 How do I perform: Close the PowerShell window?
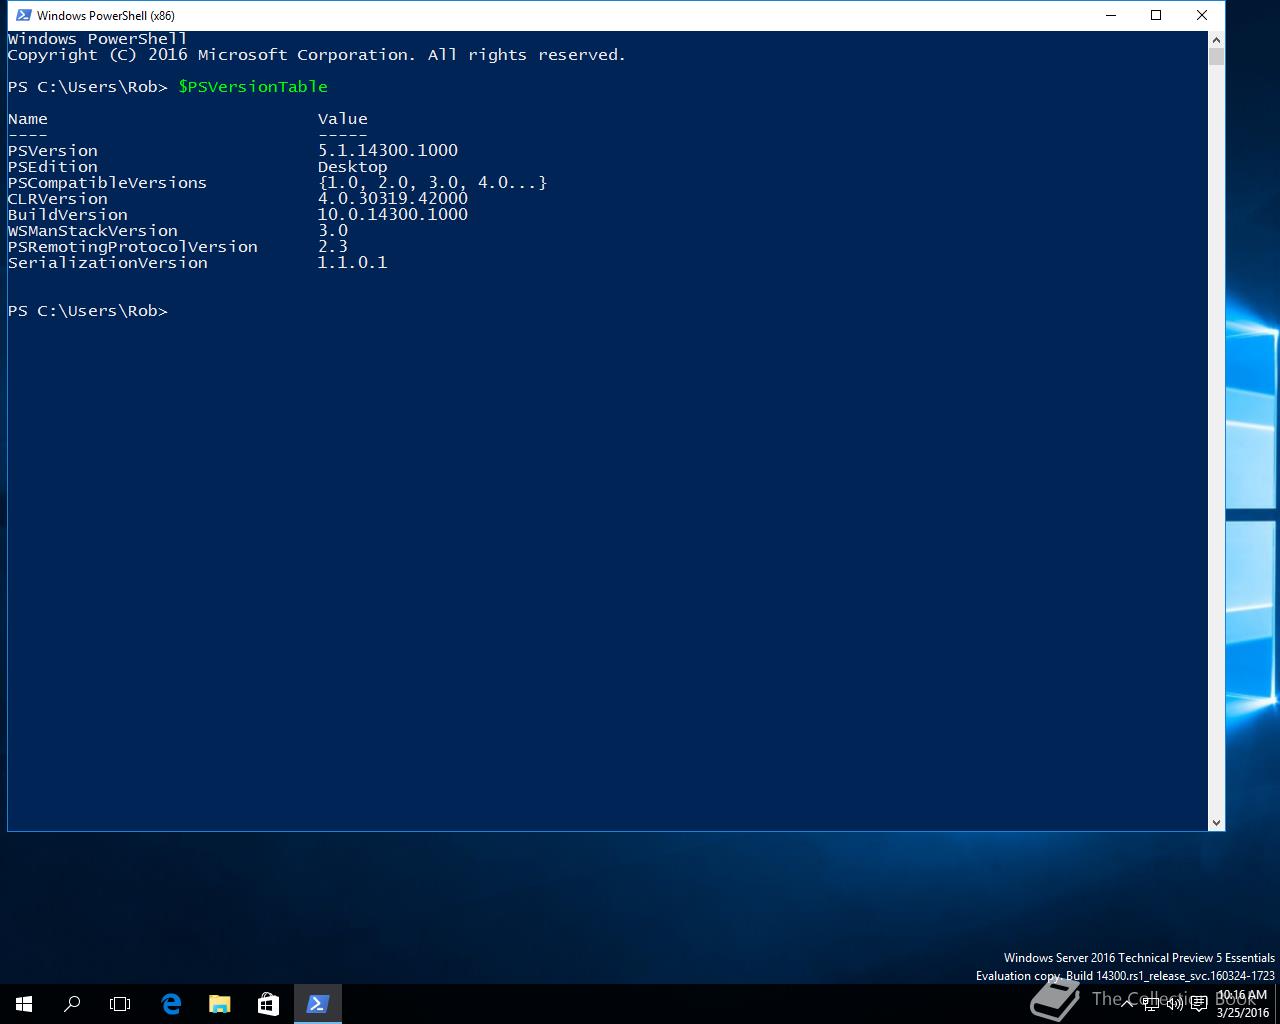[1202, 15]
